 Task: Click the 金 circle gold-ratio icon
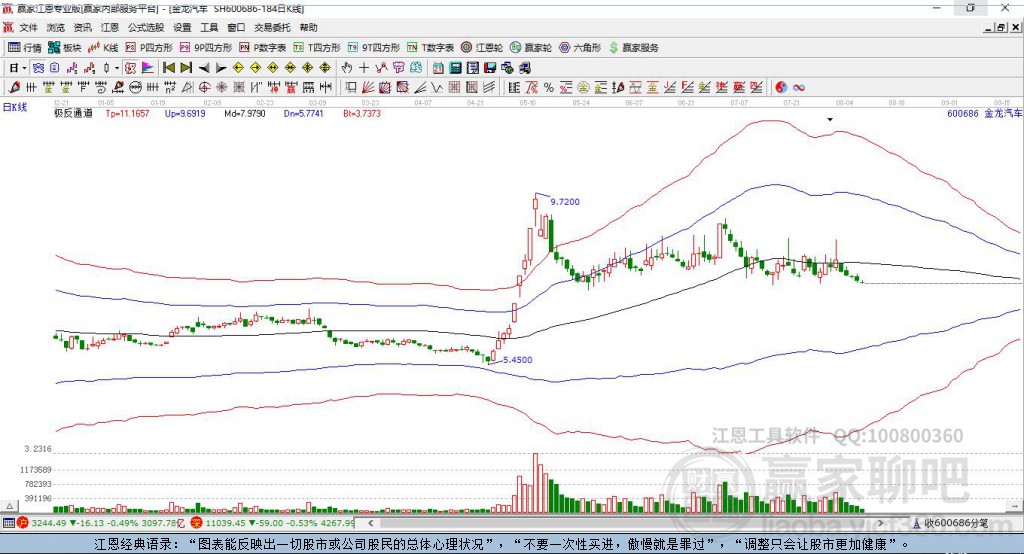[x=583, y=87]
